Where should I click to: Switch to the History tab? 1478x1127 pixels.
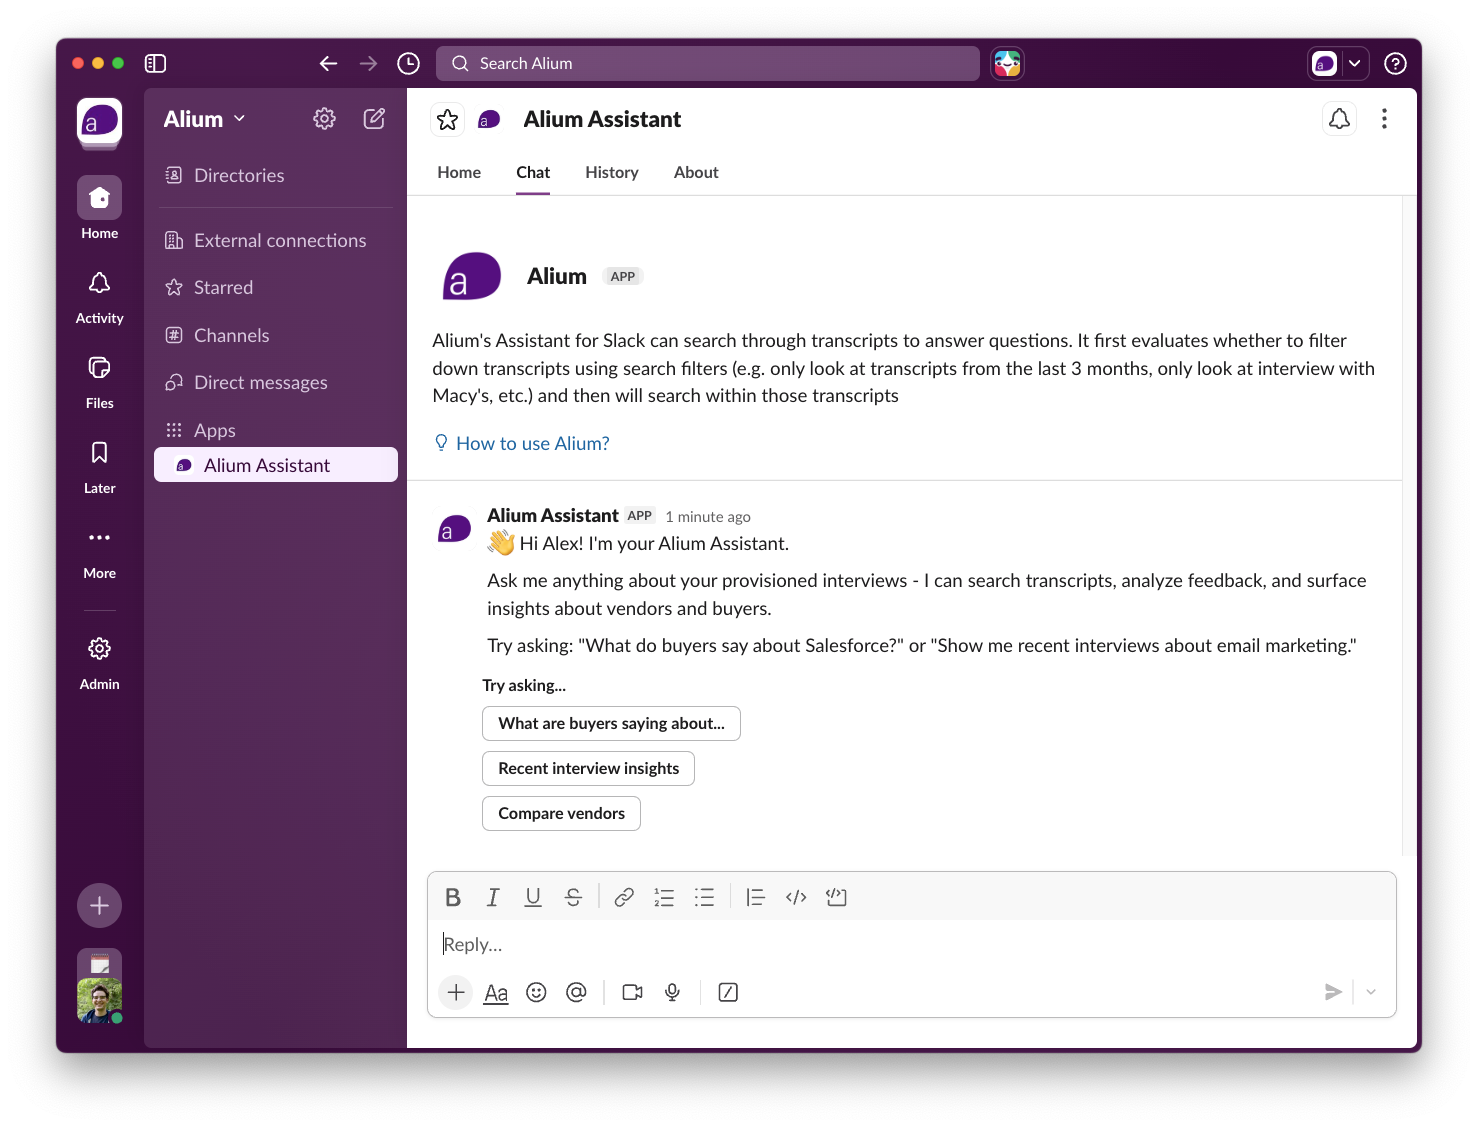pyautogui.click(x=612, y=172)
